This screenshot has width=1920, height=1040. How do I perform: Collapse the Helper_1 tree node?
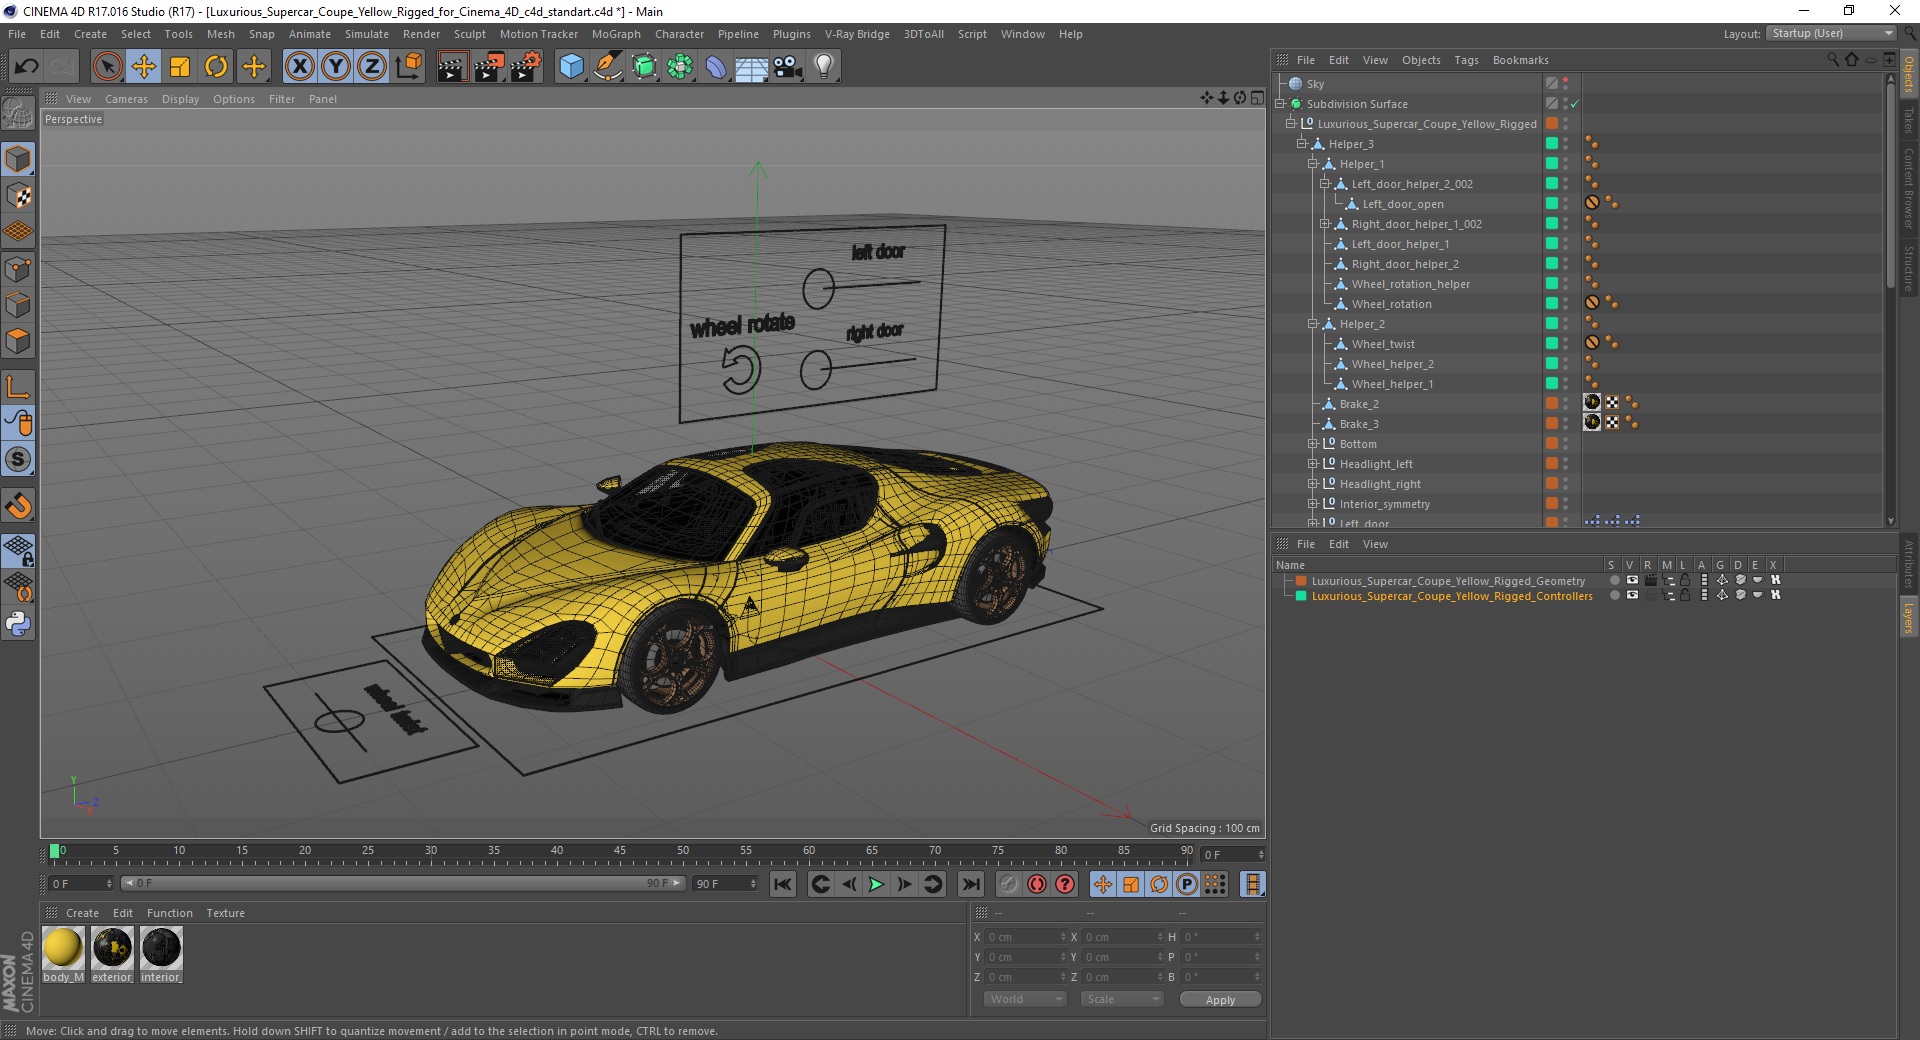1313,164
